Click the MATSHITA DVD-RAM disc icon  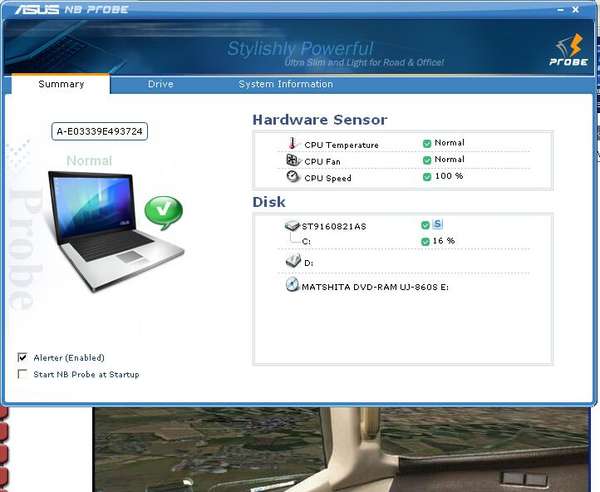[x=292, y=284]
